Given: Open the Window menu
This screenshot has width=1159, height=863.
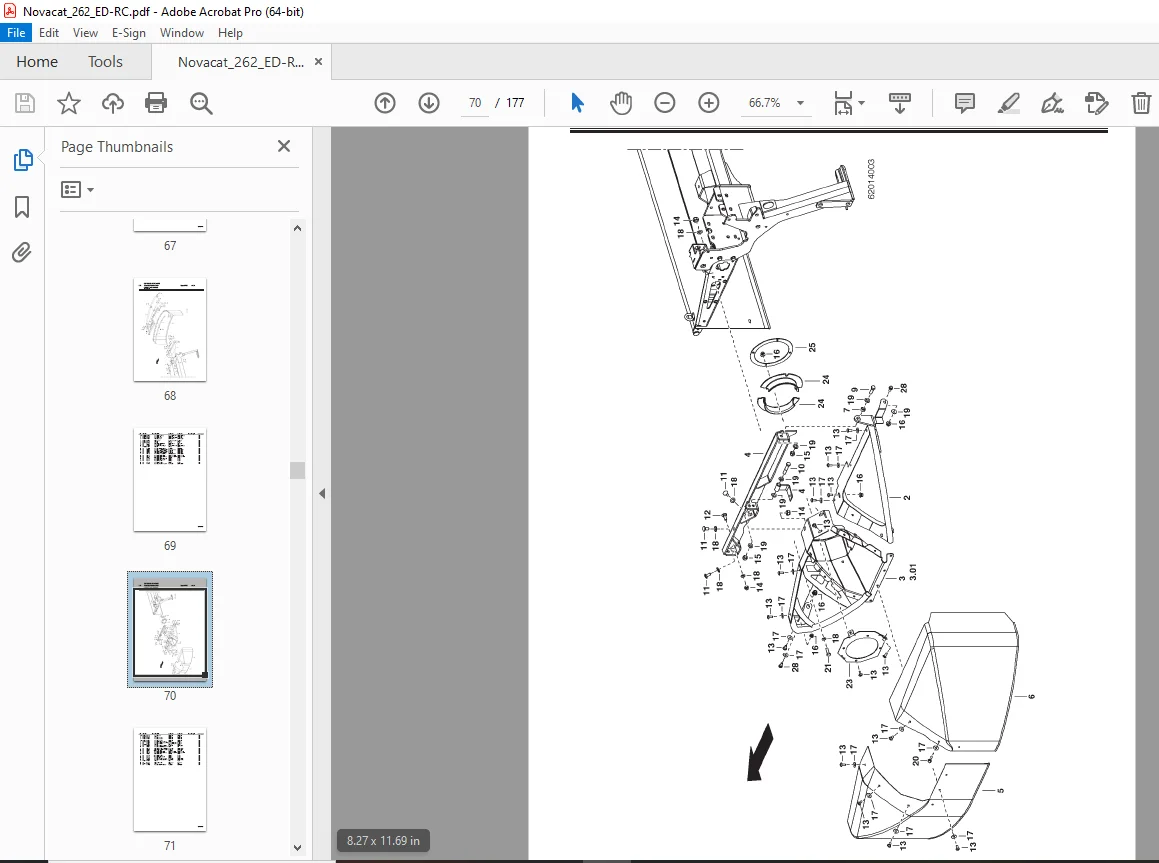Looking at the screenshot, I should [182, 33].
